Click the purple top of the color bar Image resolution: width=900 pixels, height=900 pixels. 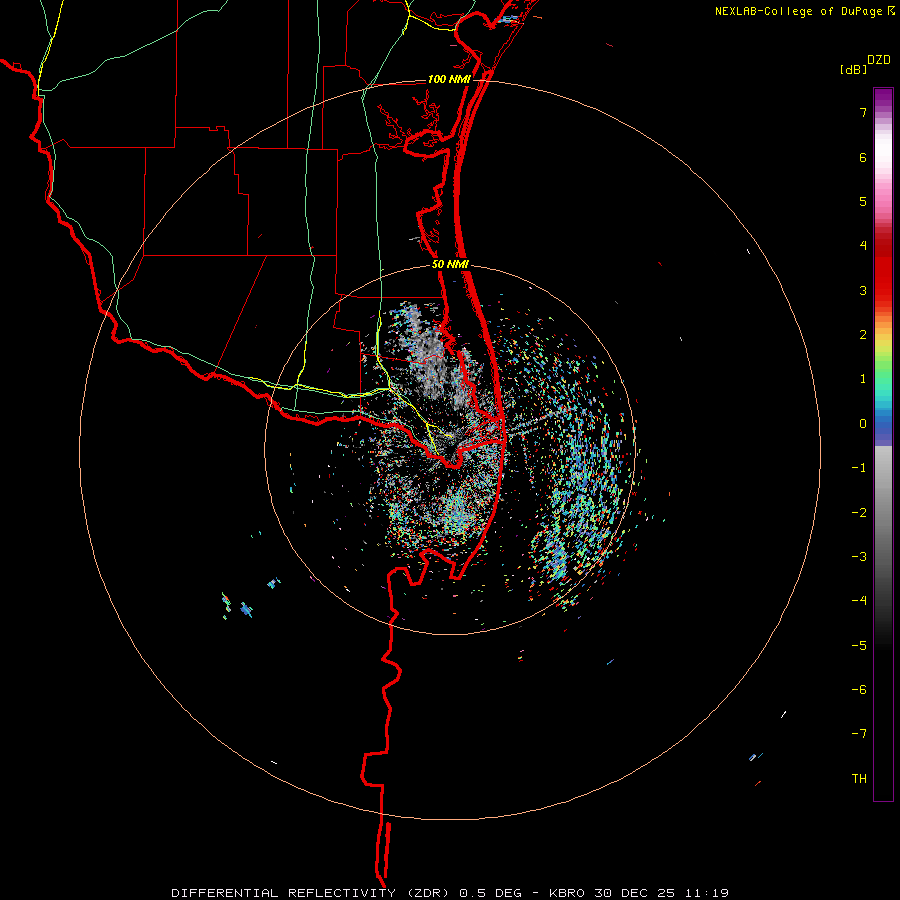(883, 98)
